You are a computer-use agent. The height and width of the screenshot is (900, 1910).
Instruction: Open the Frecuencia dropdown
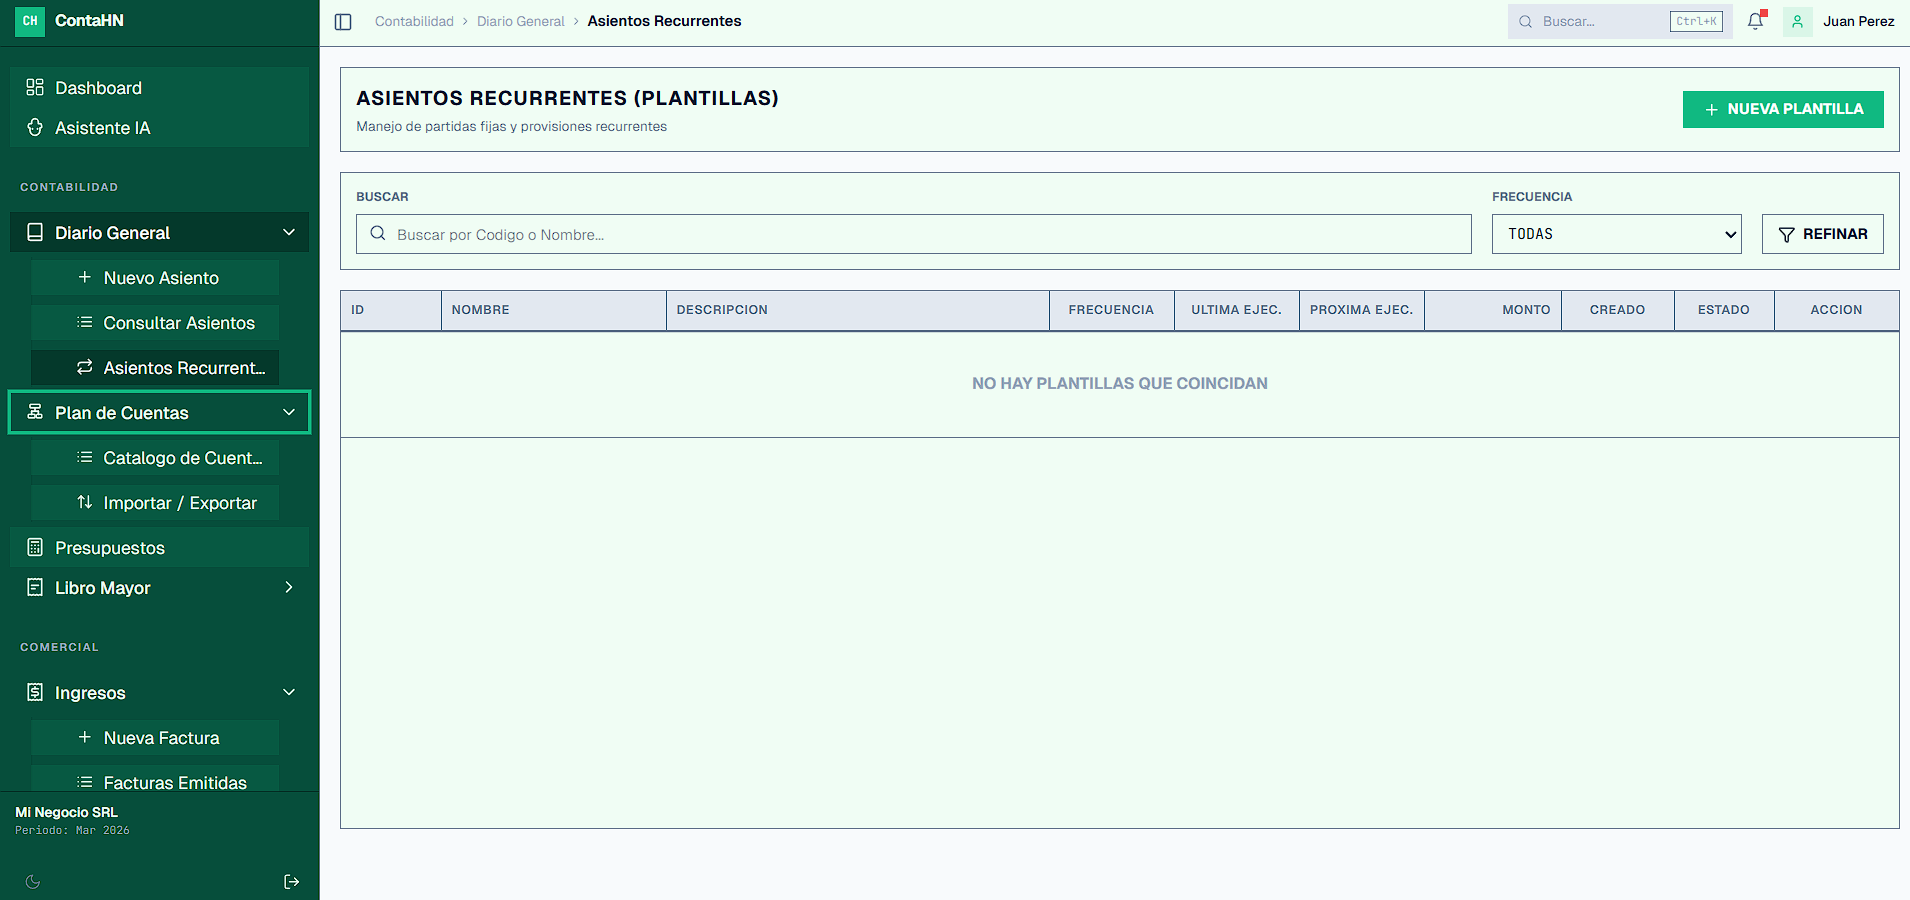pos(1616,234)
